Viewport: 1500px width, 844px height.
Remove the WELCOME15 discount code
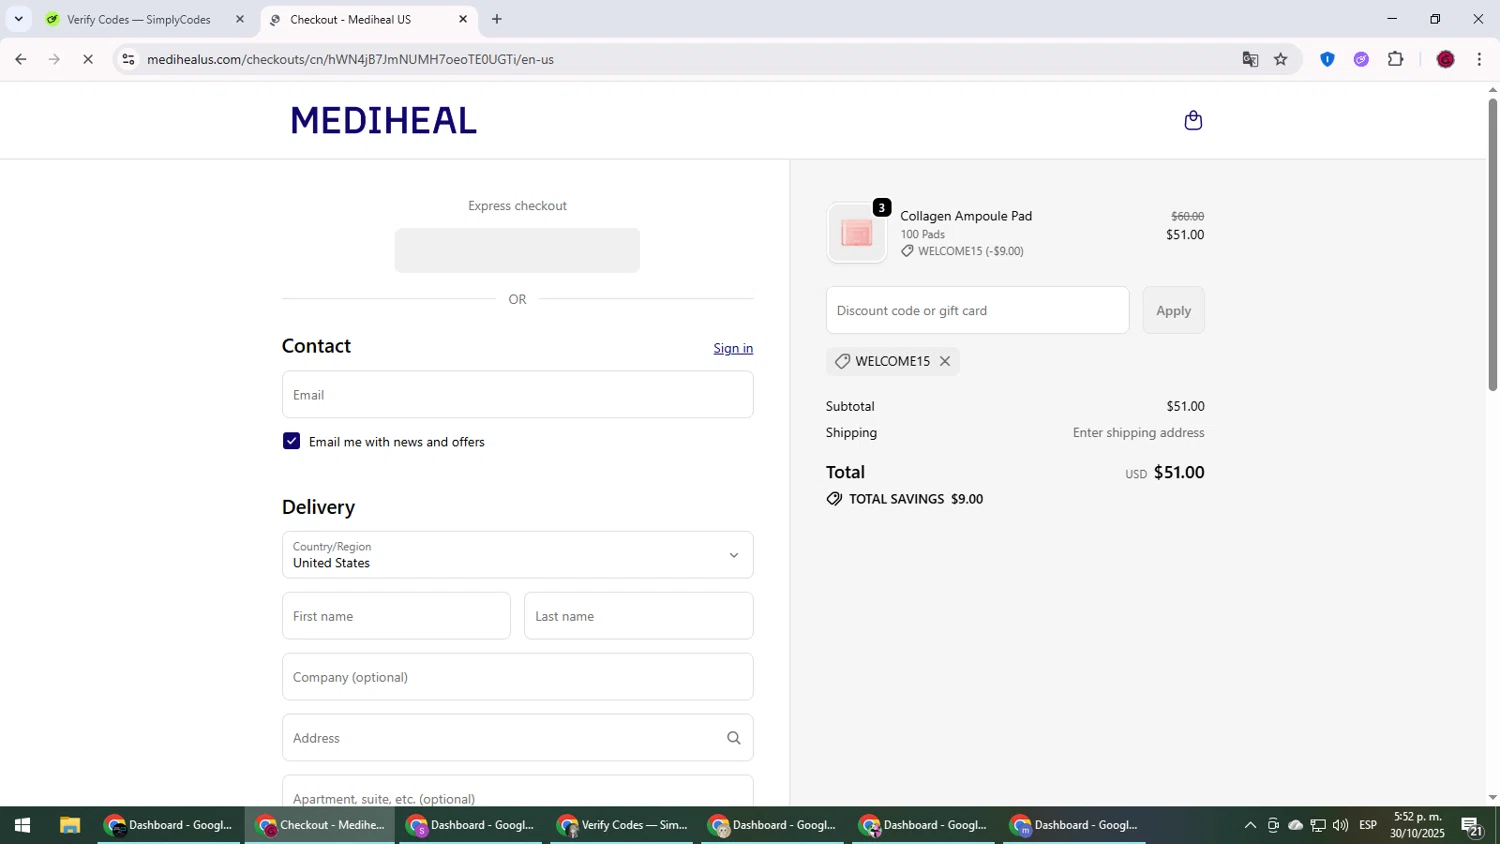[x=944, y=361]
